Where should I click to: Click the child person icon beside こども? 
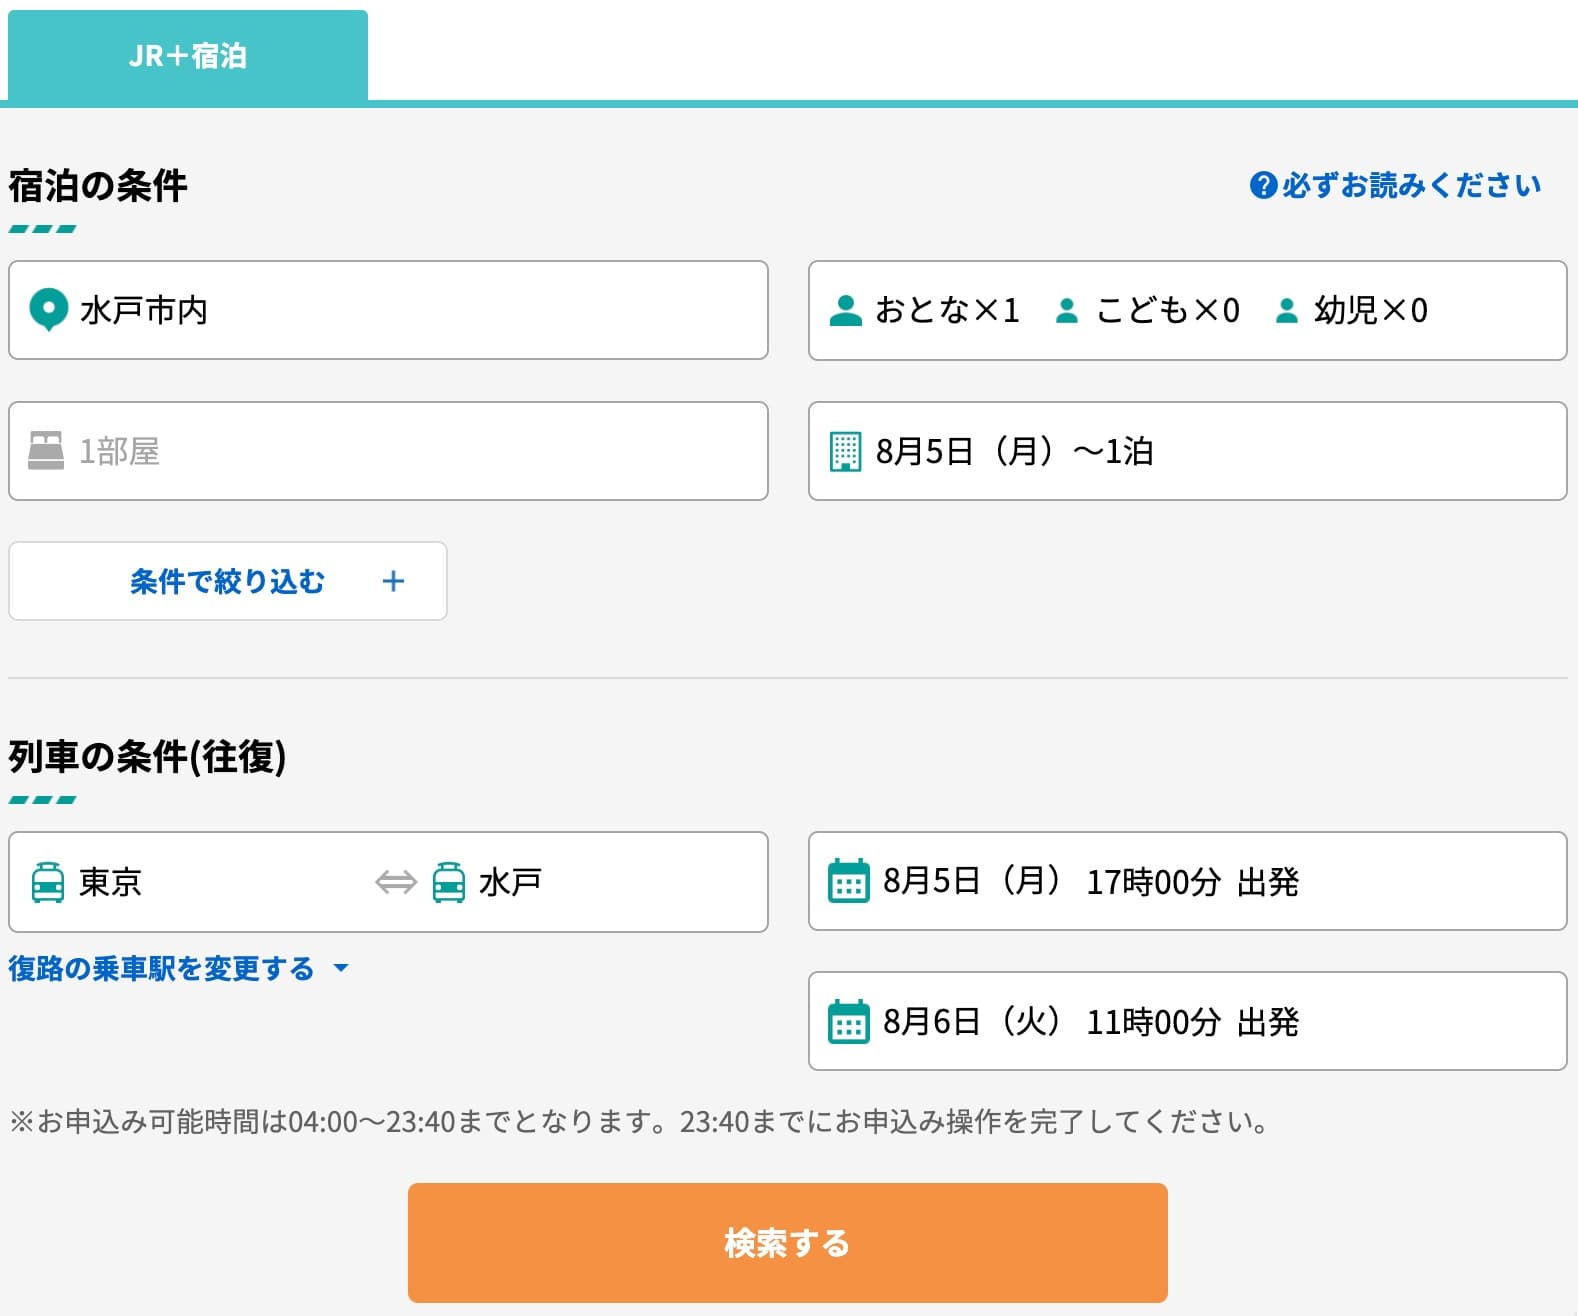[x=1067, y=311]
